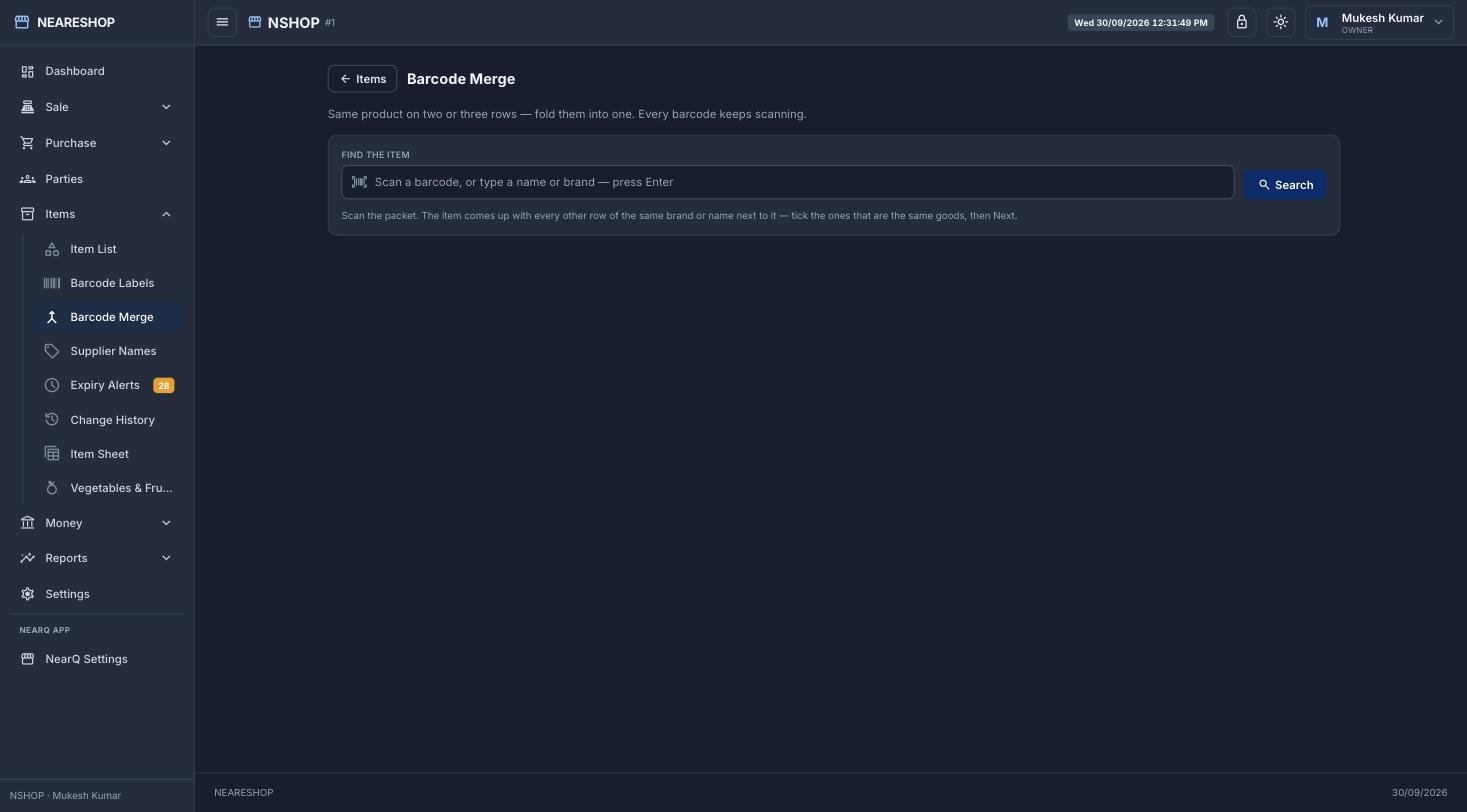1467x812 pixels.
Task: Expand the Purchase menu chevron
Action: [x=166, y=143]
